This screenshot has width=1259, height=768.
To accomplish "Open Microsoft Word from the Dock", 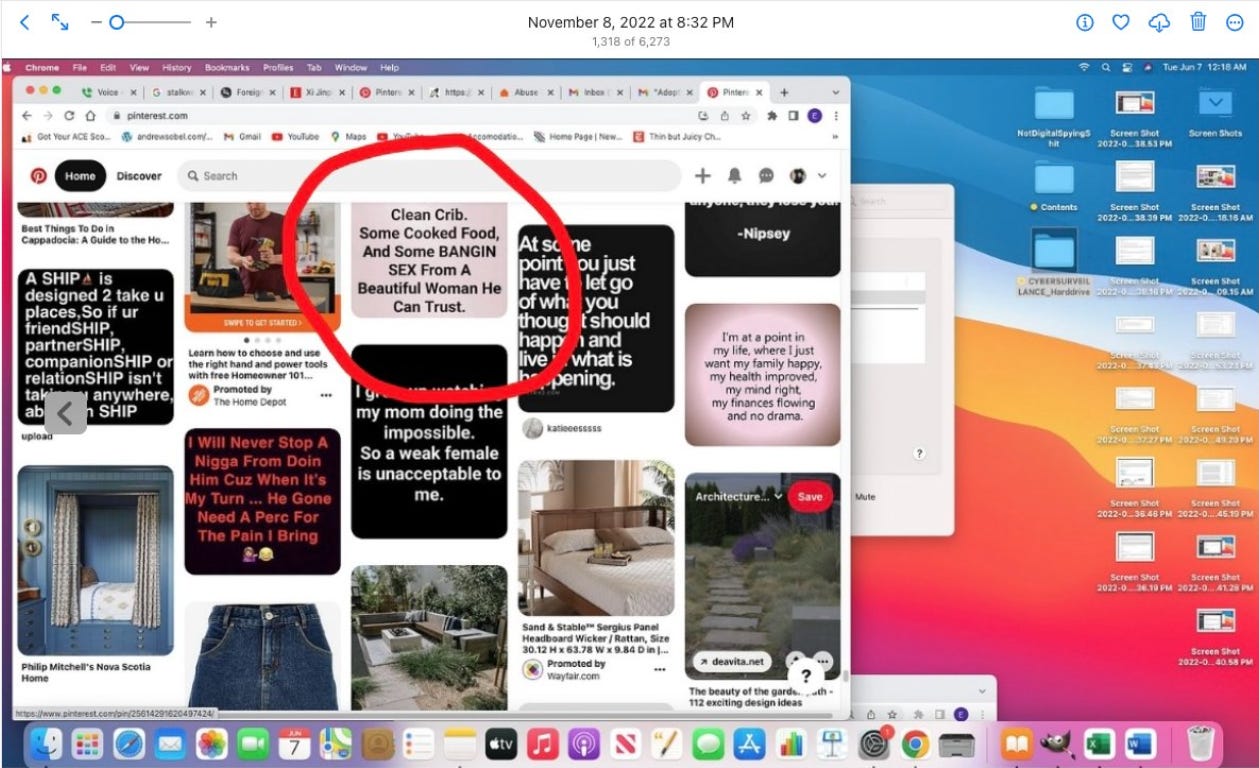I will (1140, 744).
